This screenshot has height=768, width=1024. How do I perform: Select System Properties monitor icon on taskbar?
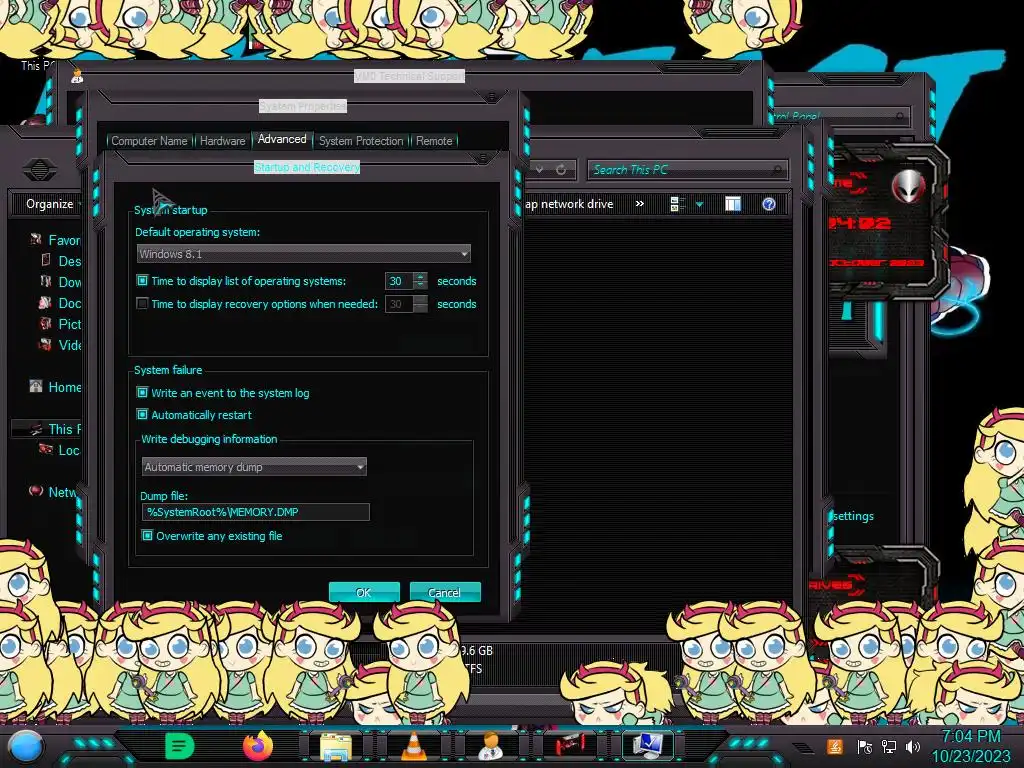pyautogui.click(x=648, y=745)
